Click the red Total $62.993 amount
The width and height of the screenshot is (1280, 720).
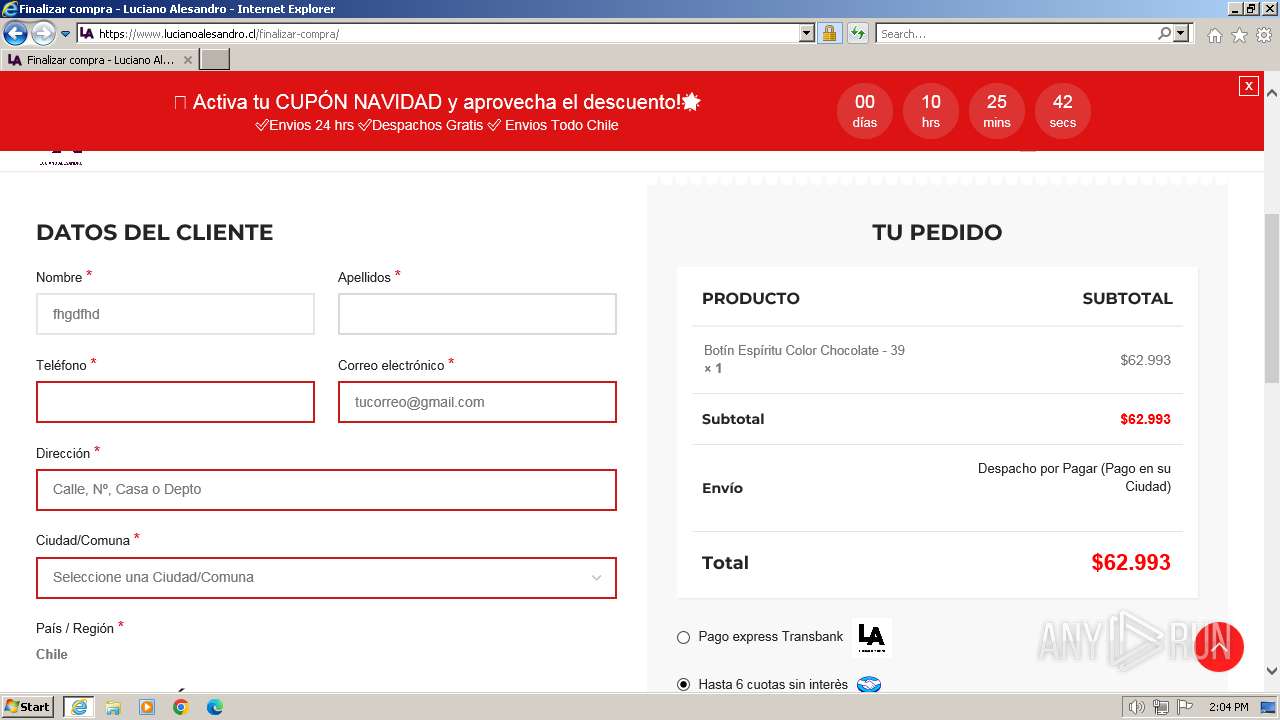[1131, 562]
